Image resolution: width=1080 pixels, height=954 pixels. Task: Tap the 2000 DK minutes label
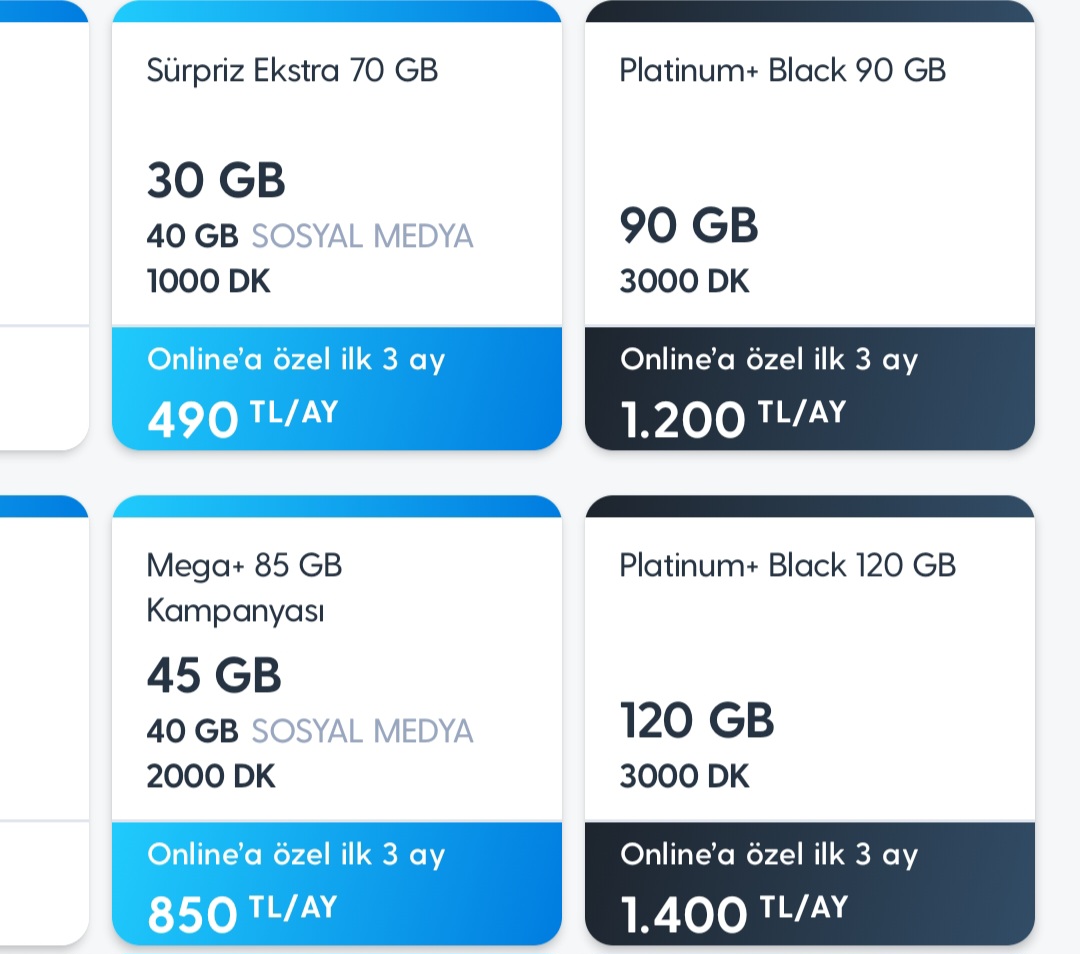pyautogui.click(x=211, y=776)
